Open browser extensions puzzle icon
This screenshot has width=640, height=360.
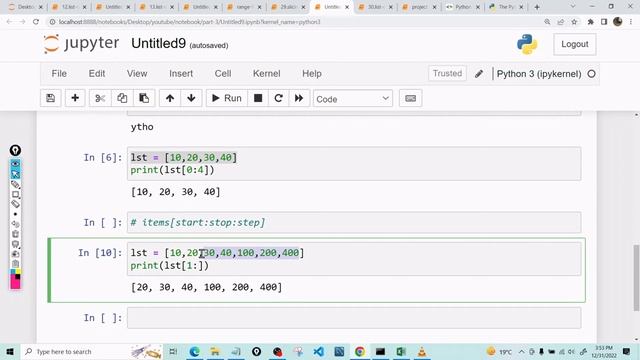coord(590,22)
